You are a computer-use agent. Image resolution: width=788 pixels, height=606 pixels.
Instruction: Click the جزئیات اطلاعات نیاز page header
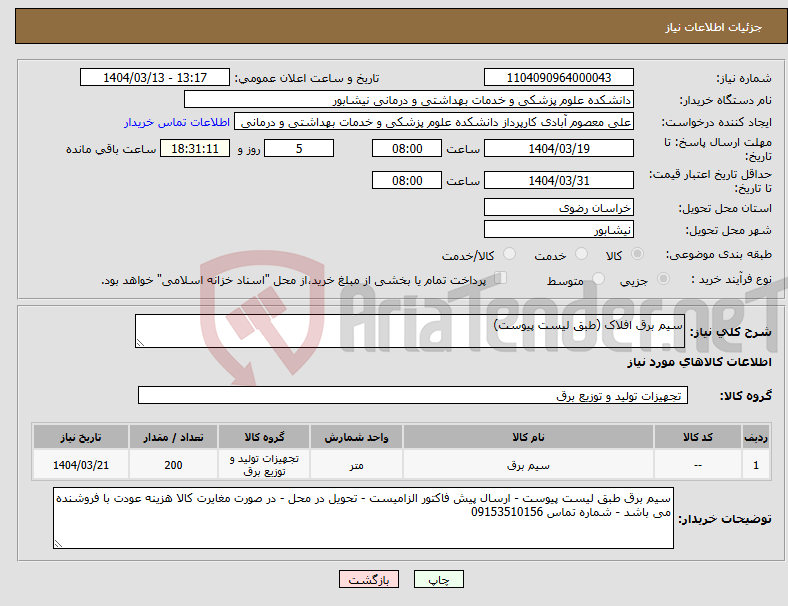point(713,27)
